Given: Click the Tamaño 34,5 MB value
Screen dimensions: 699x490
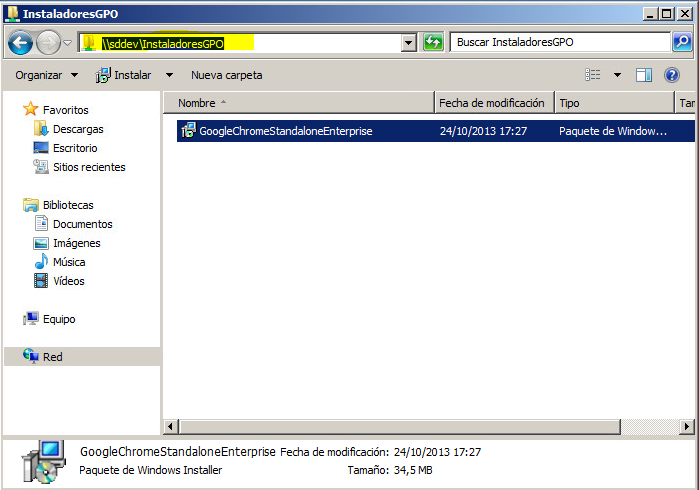Looking at the screenshot, I should point(413,470).
